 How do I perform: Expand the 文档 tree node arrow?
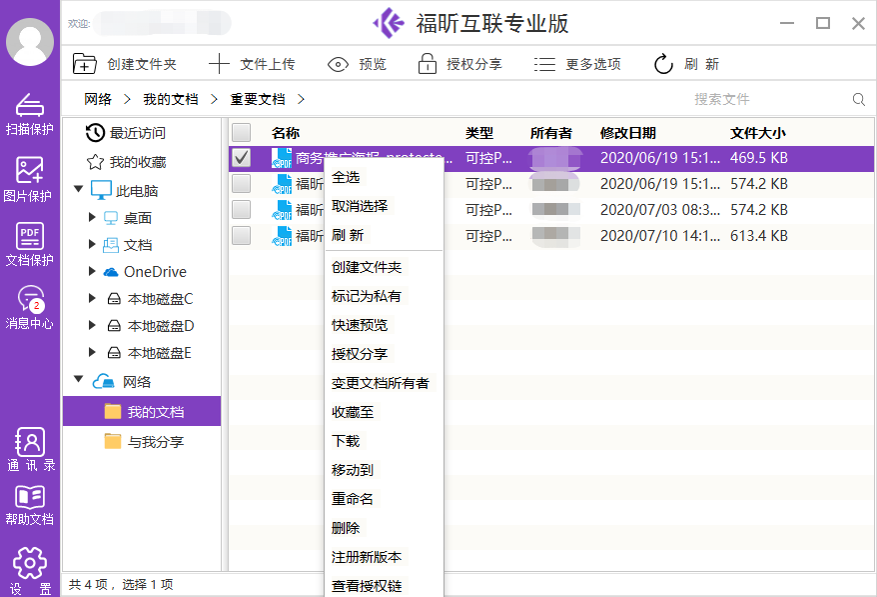click(x=92, y=244)
